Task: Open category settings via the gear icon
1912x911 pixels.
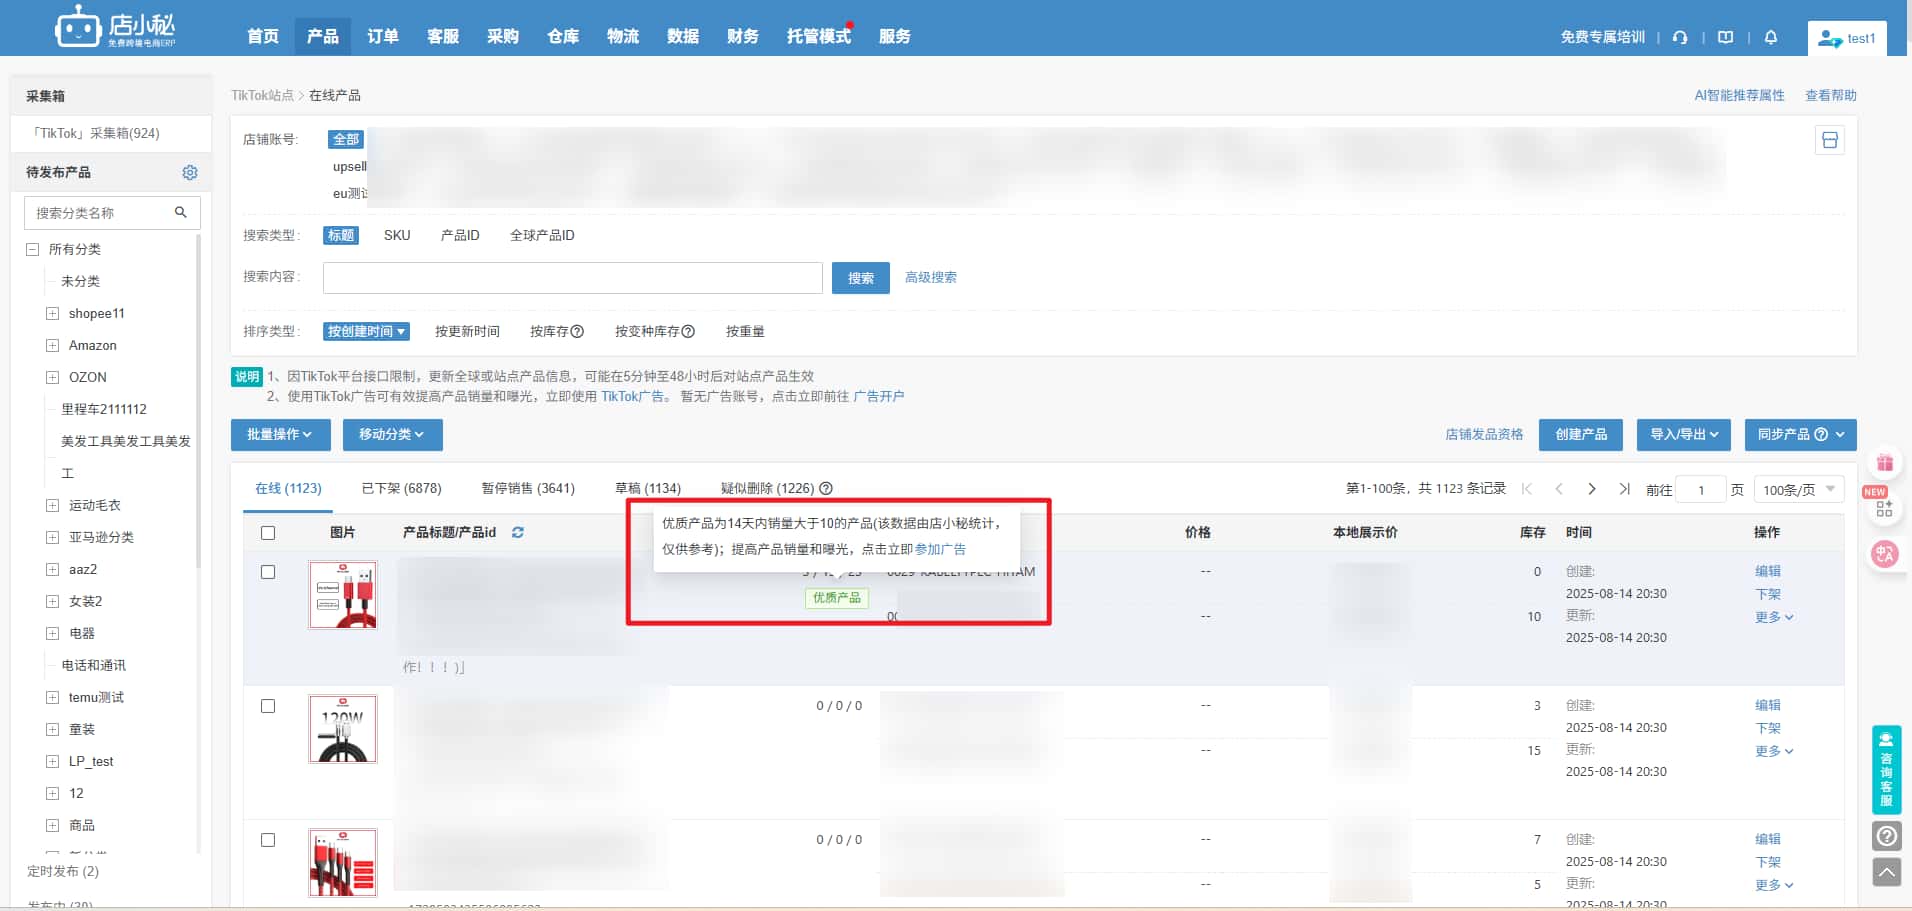Action: pyautogui.click(x=189, y=171)
